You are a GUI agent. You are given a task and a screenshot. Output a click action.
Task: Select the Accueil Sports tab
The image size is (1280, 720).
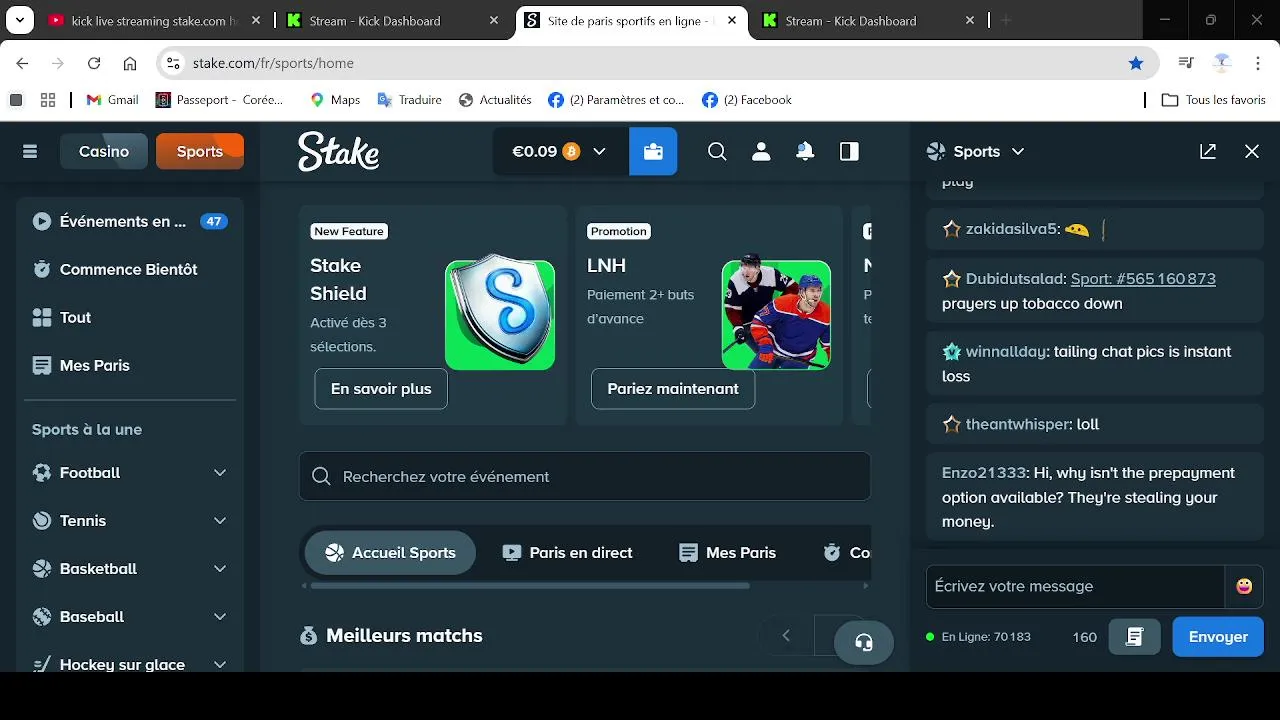(390, 552)
